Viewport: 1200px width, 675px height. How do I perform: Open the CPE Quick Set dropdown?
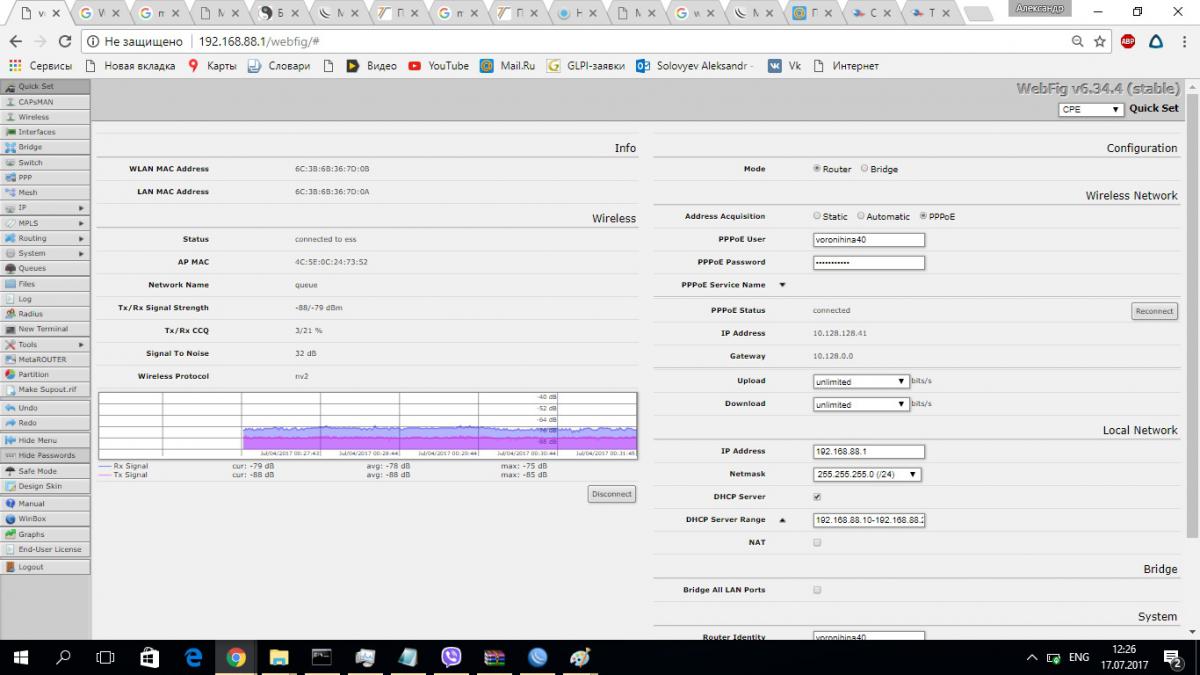click(1090, 109)
